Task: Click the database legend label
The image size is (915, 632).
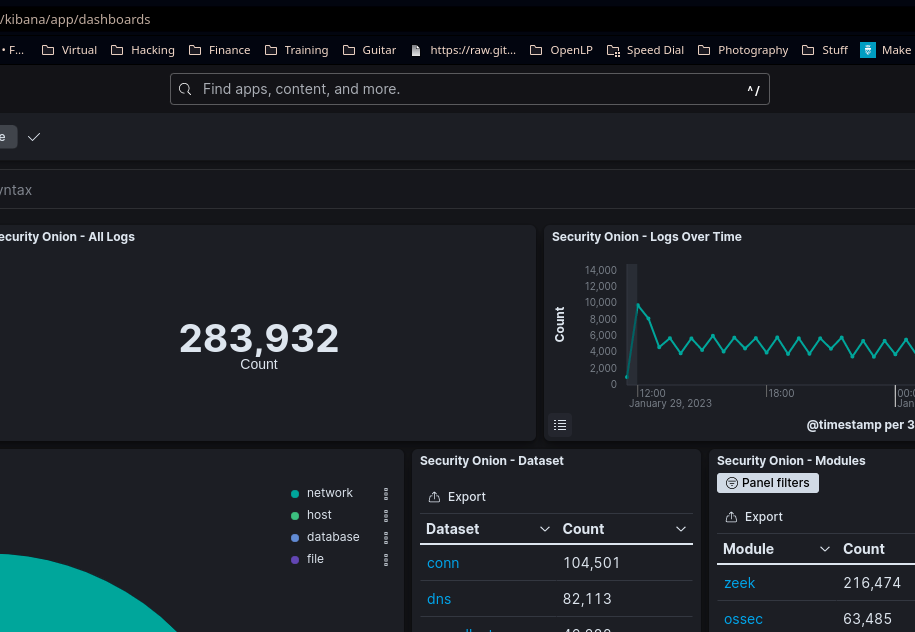Action: tap(333, 537)
